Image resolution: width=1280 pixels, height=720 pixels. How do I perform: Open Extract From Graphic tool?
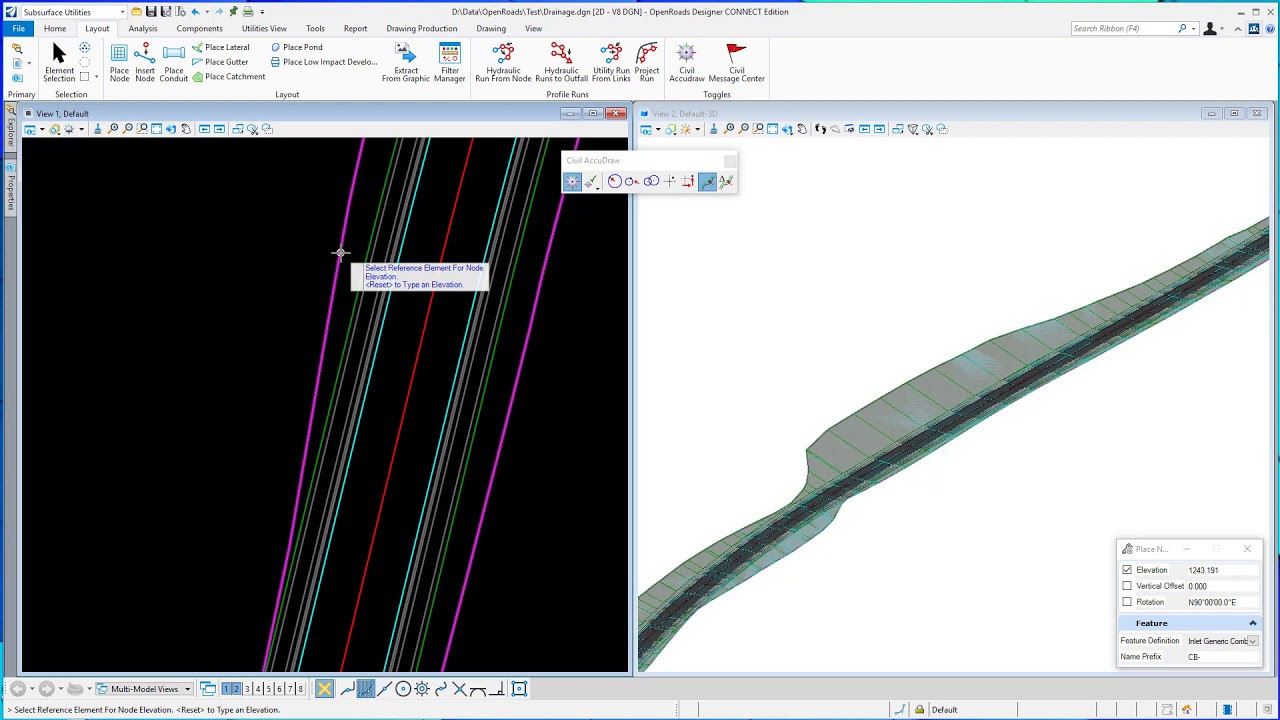(x=405, y=62)
